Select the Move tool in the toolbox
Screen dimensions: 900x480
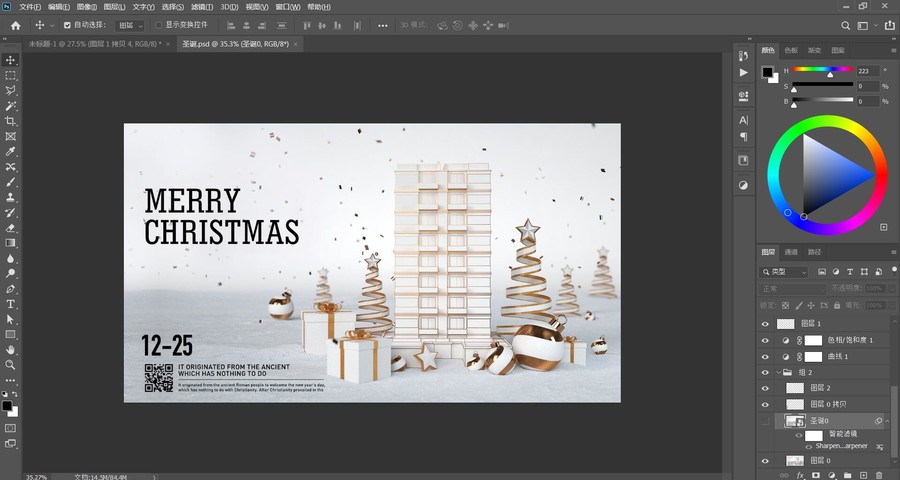[10, 60]
